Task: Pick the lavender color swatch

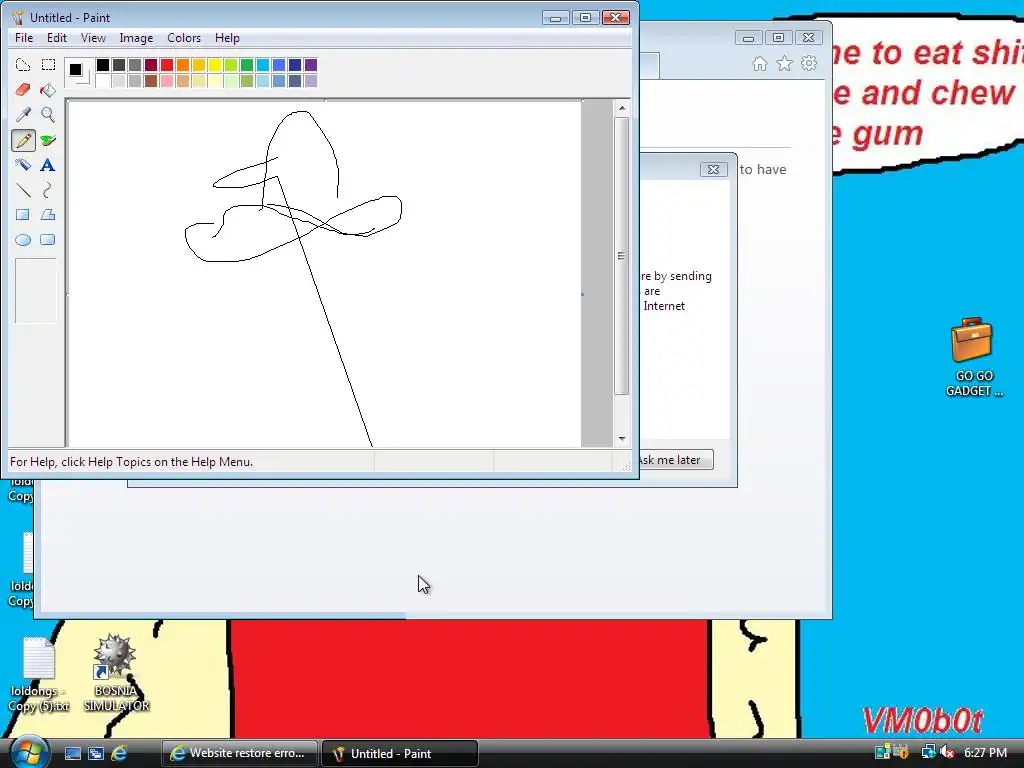Action: pyautogui.click(x=311, y=81)
